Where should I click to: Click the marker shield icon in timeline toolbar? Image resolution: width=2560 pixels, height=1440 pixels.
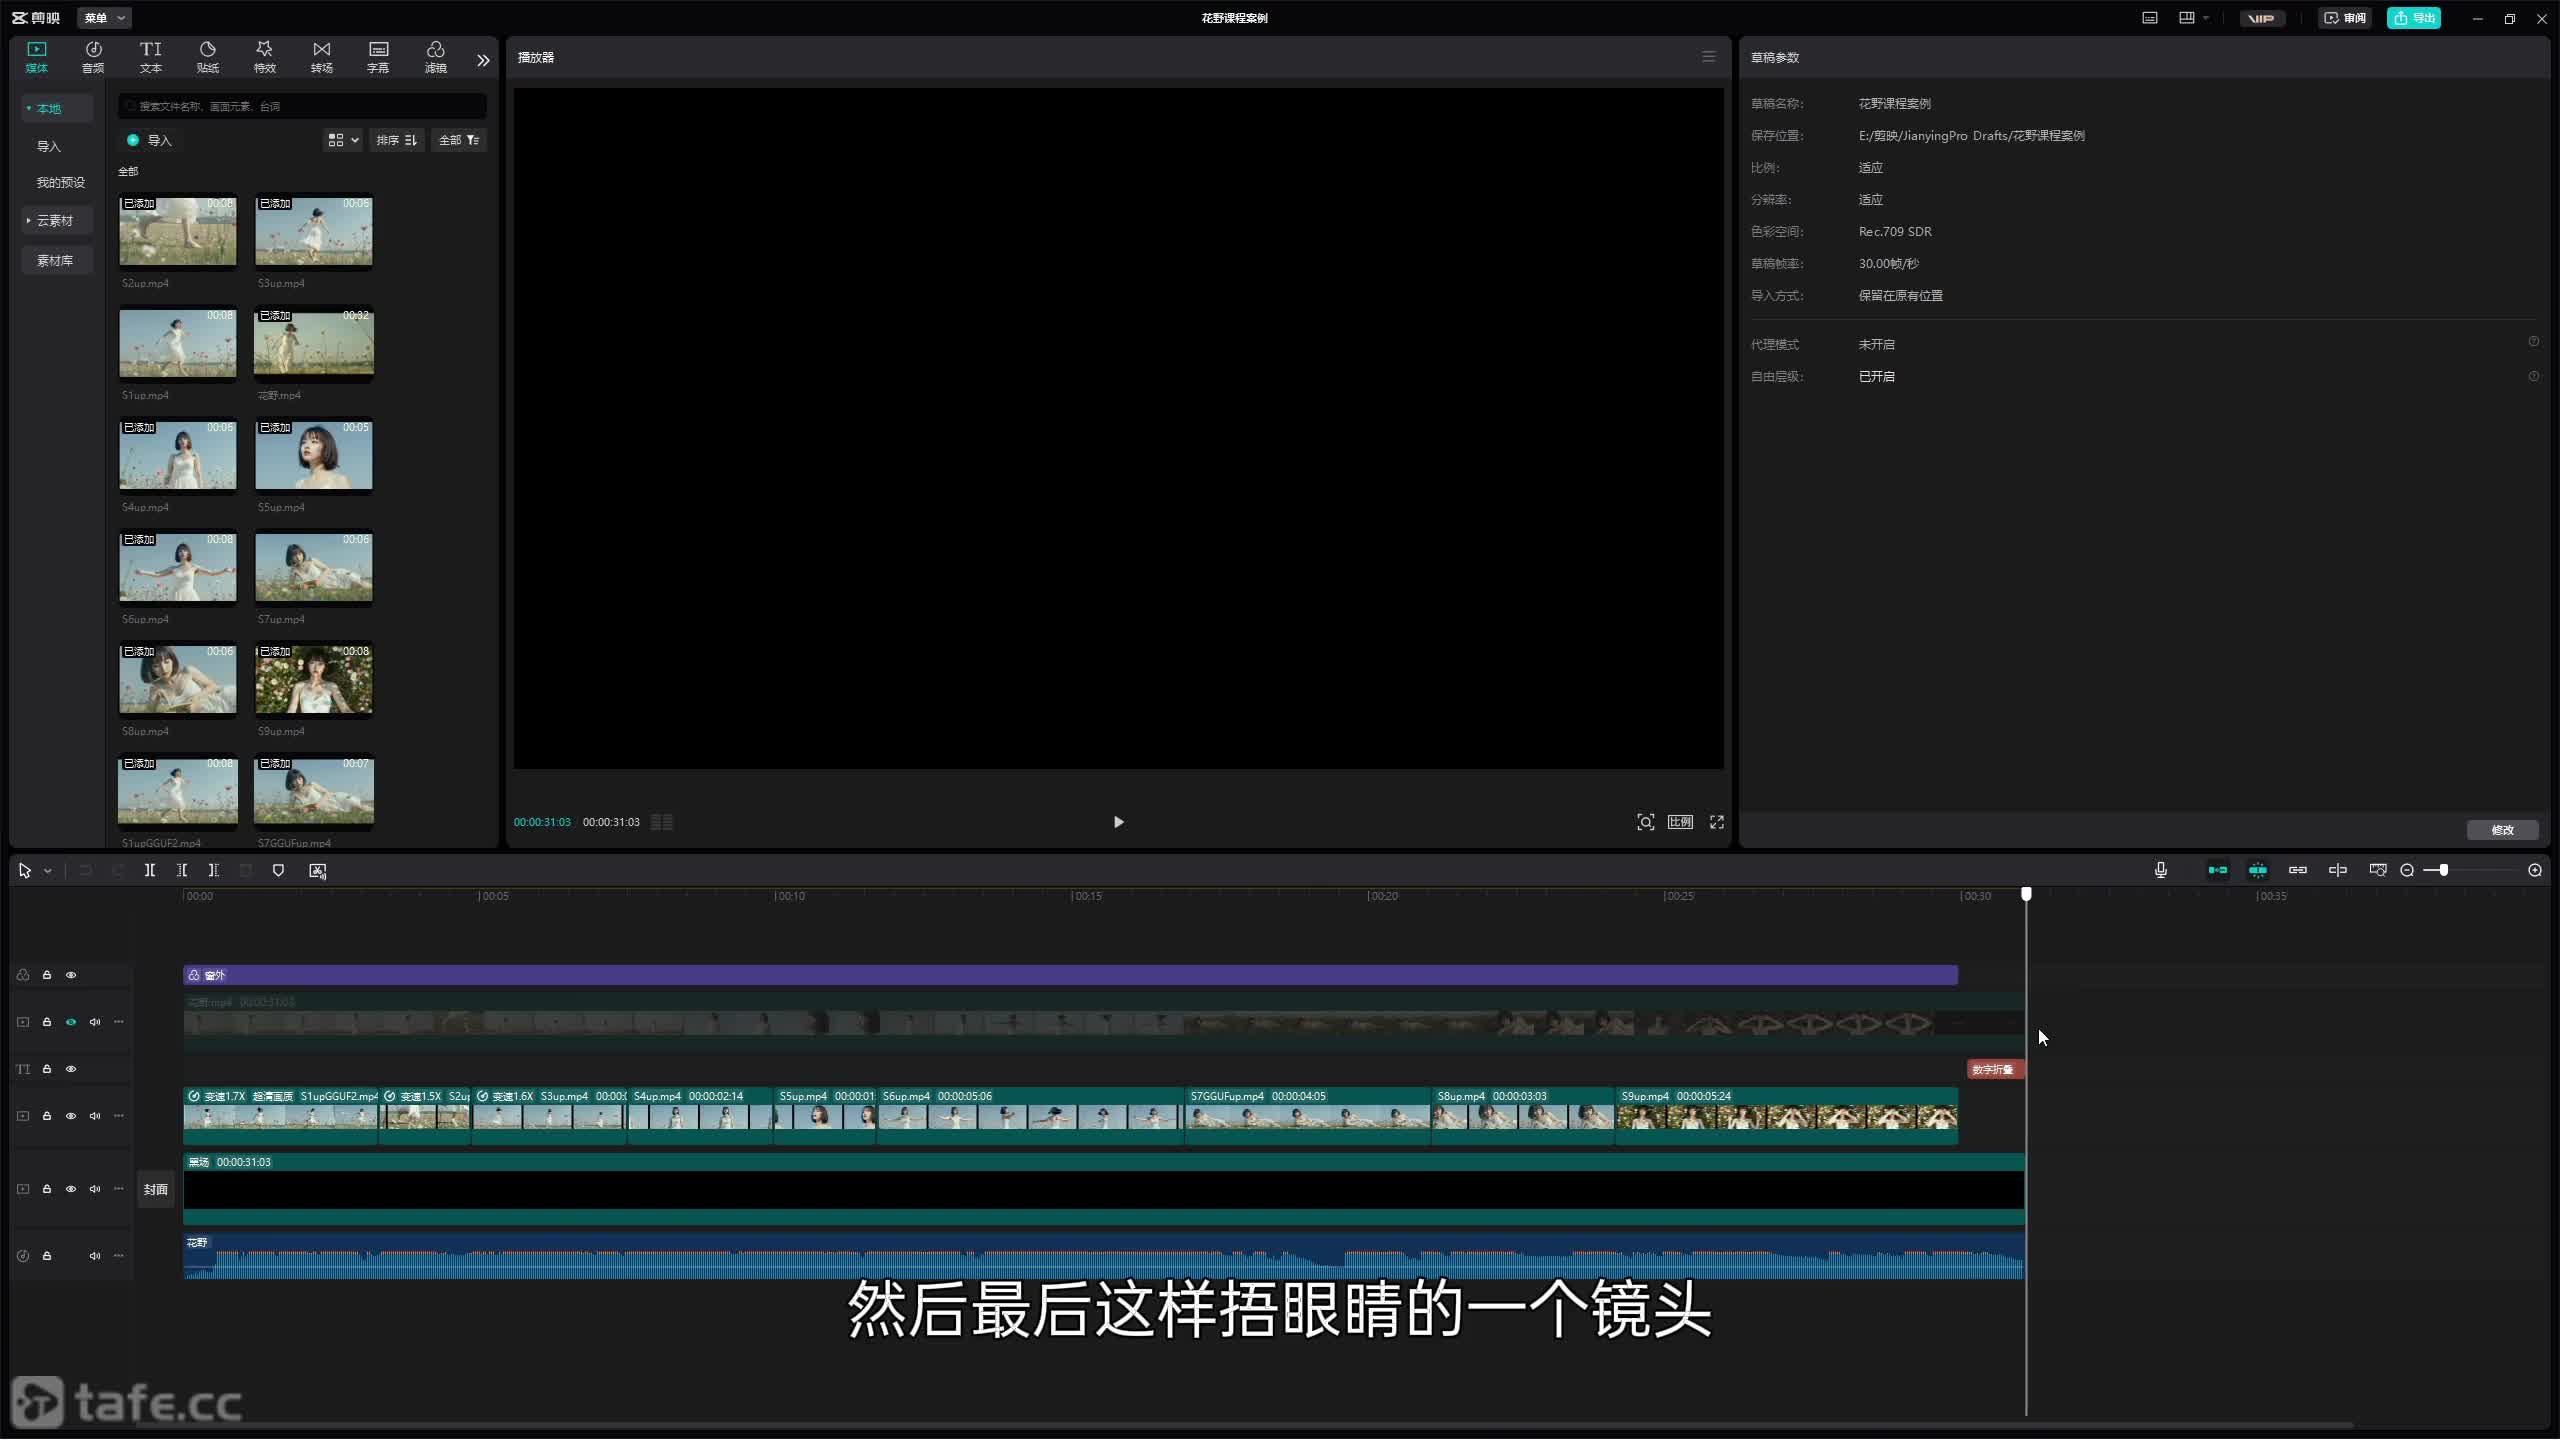click(278, 870)
